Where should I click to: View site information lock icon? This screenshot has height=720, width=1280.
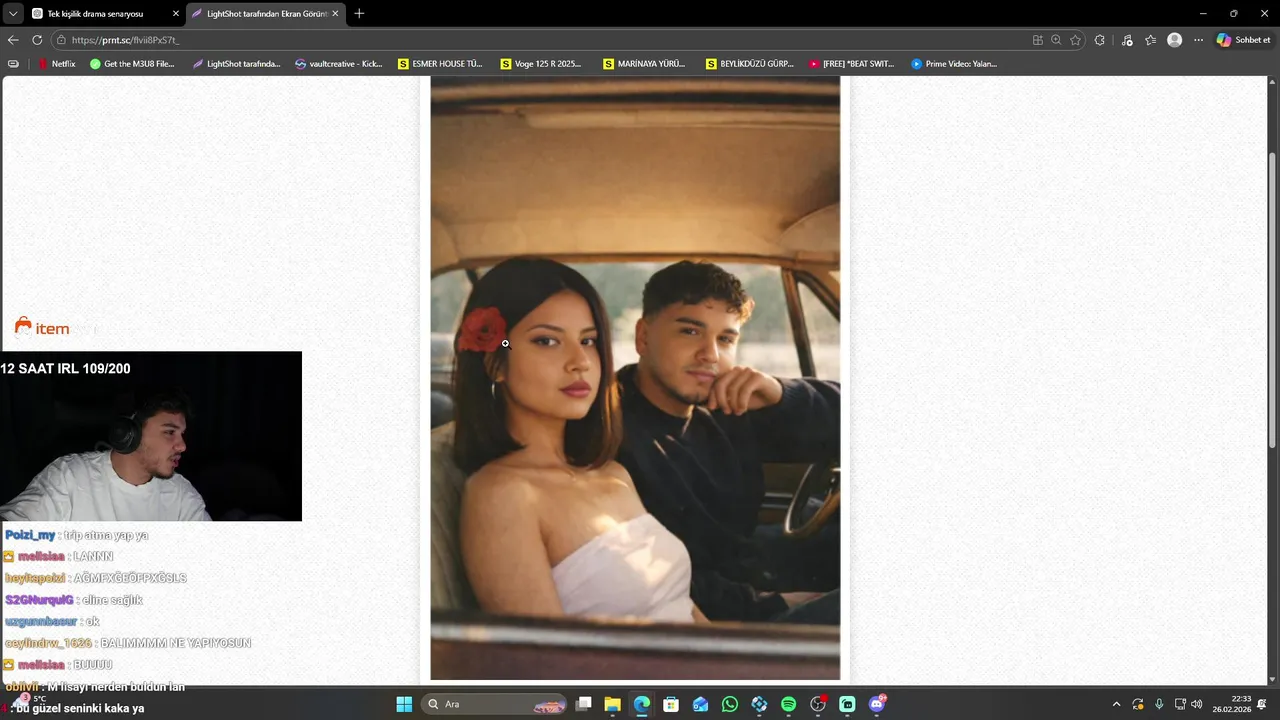pos(61,40)
